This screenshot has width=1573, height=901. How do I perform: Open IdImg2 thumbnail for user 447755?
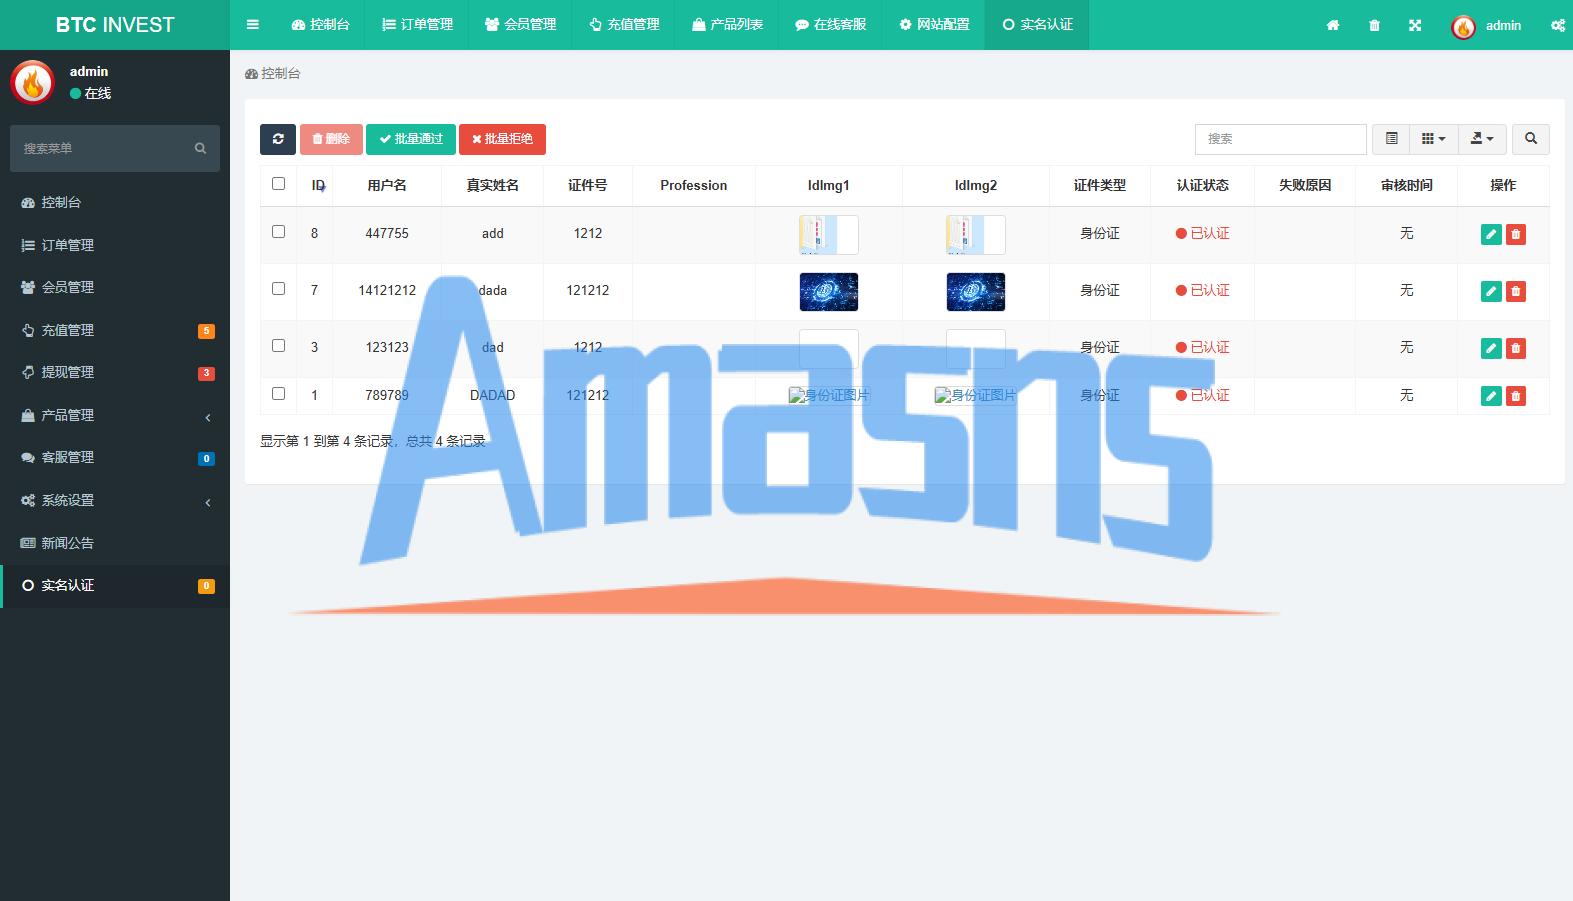976,235
